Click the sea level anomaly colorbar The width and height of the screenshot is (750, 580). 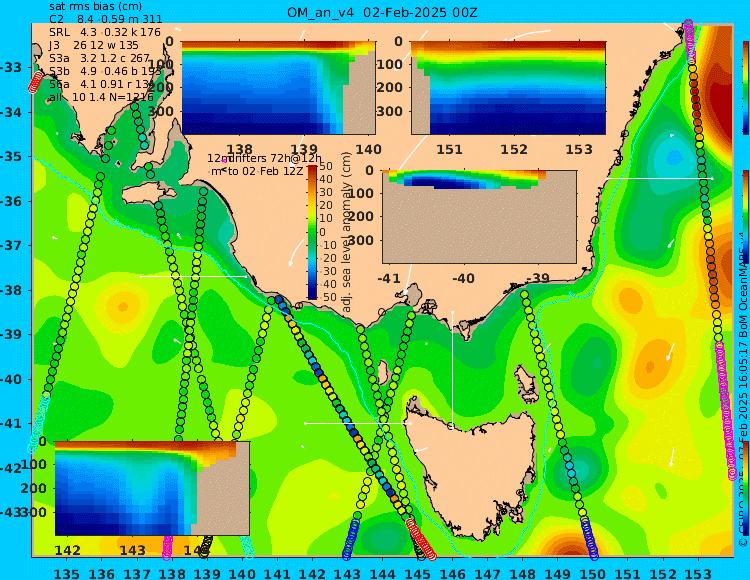click(312, 232)
